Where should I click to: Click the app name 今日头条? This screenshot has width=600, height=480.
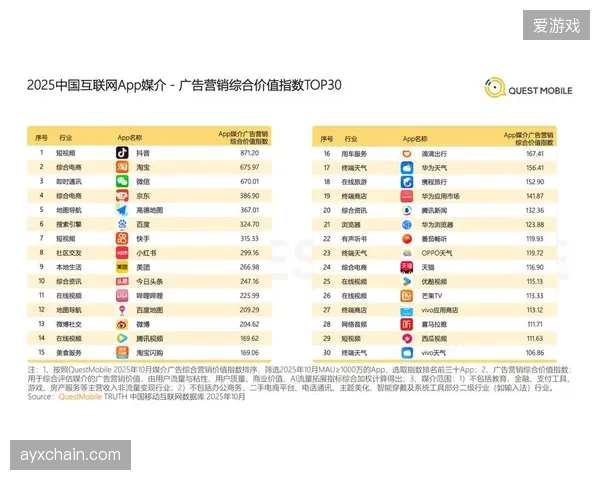[x=150, y=281]
